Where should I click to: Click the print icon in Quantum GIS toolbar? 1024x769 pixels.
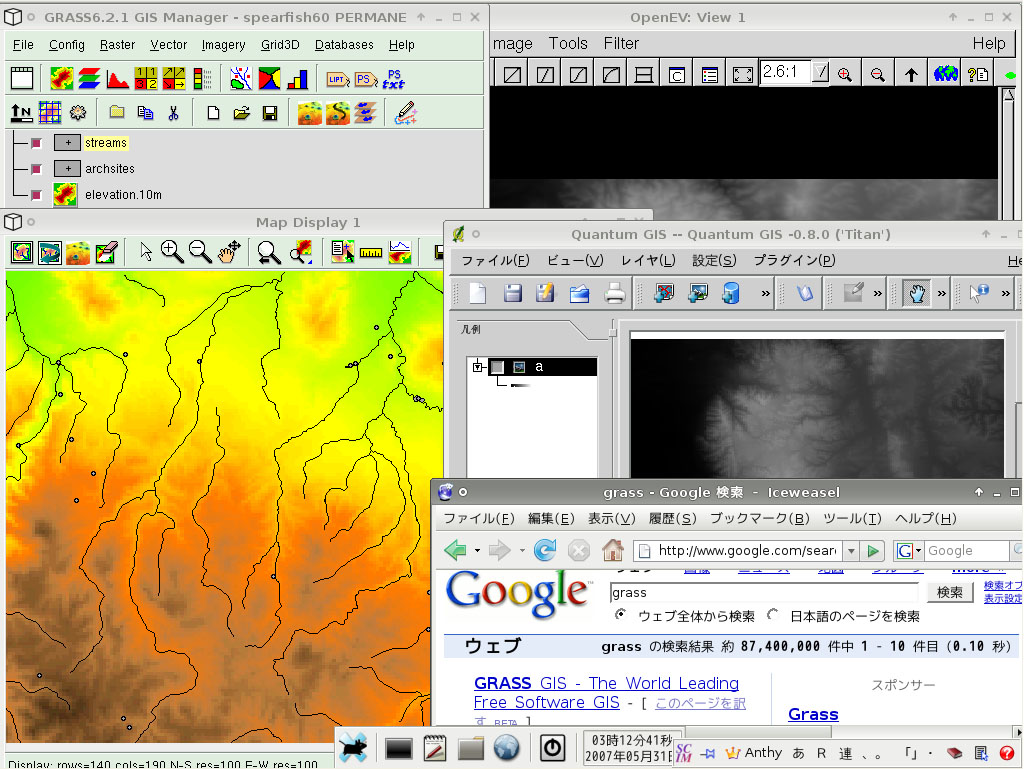point(614,293)
